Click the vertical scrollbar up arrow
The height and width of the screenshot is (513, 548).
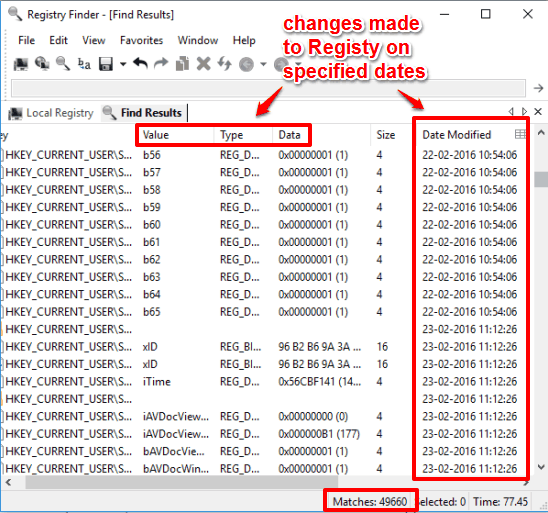click(541, 132)
